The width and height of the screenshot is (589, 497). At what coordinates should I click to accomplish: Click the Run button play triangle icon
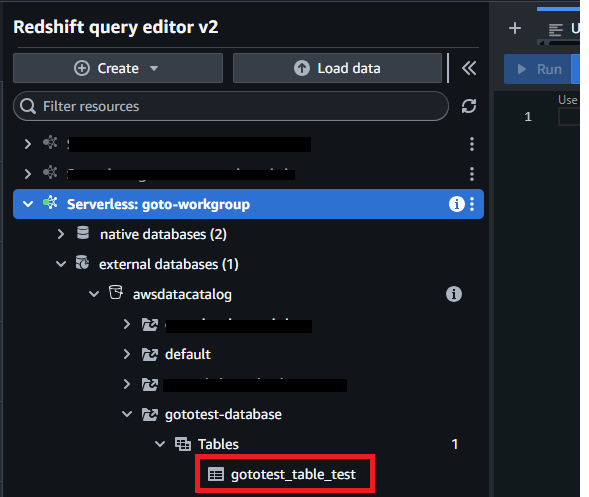(521, 69)
